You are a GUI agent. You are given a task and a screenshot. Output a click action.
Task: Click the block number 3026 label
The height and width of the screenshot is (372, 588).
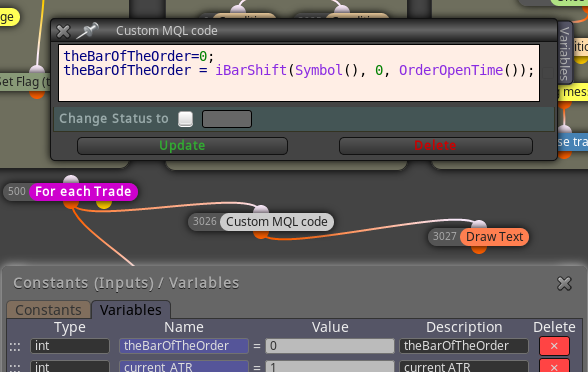[x=205, y=221]
